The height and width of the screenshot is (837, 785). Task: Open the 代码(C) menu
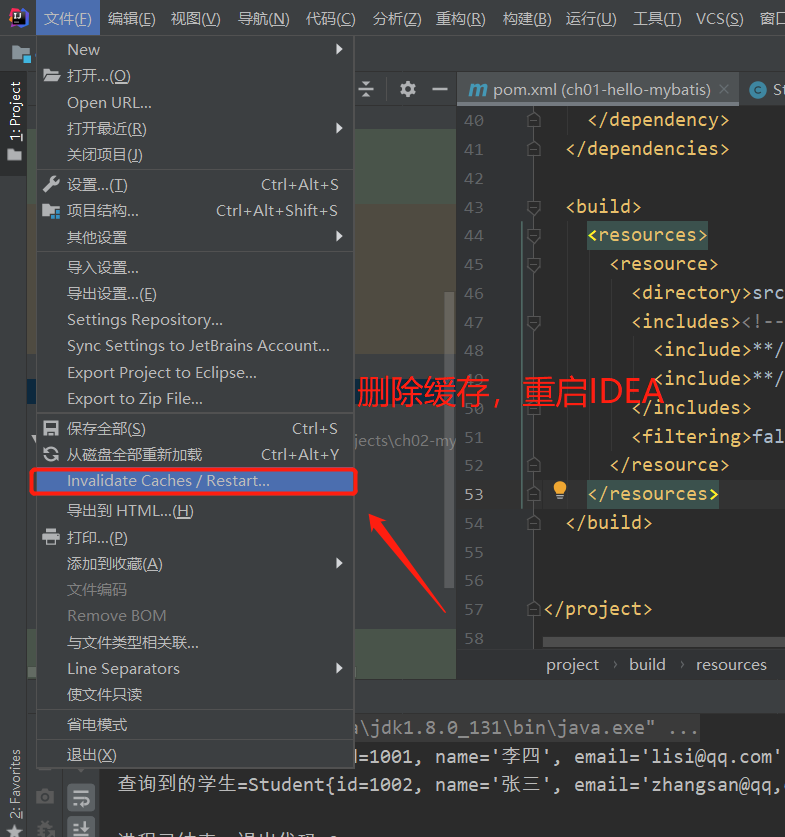point(330,19)
